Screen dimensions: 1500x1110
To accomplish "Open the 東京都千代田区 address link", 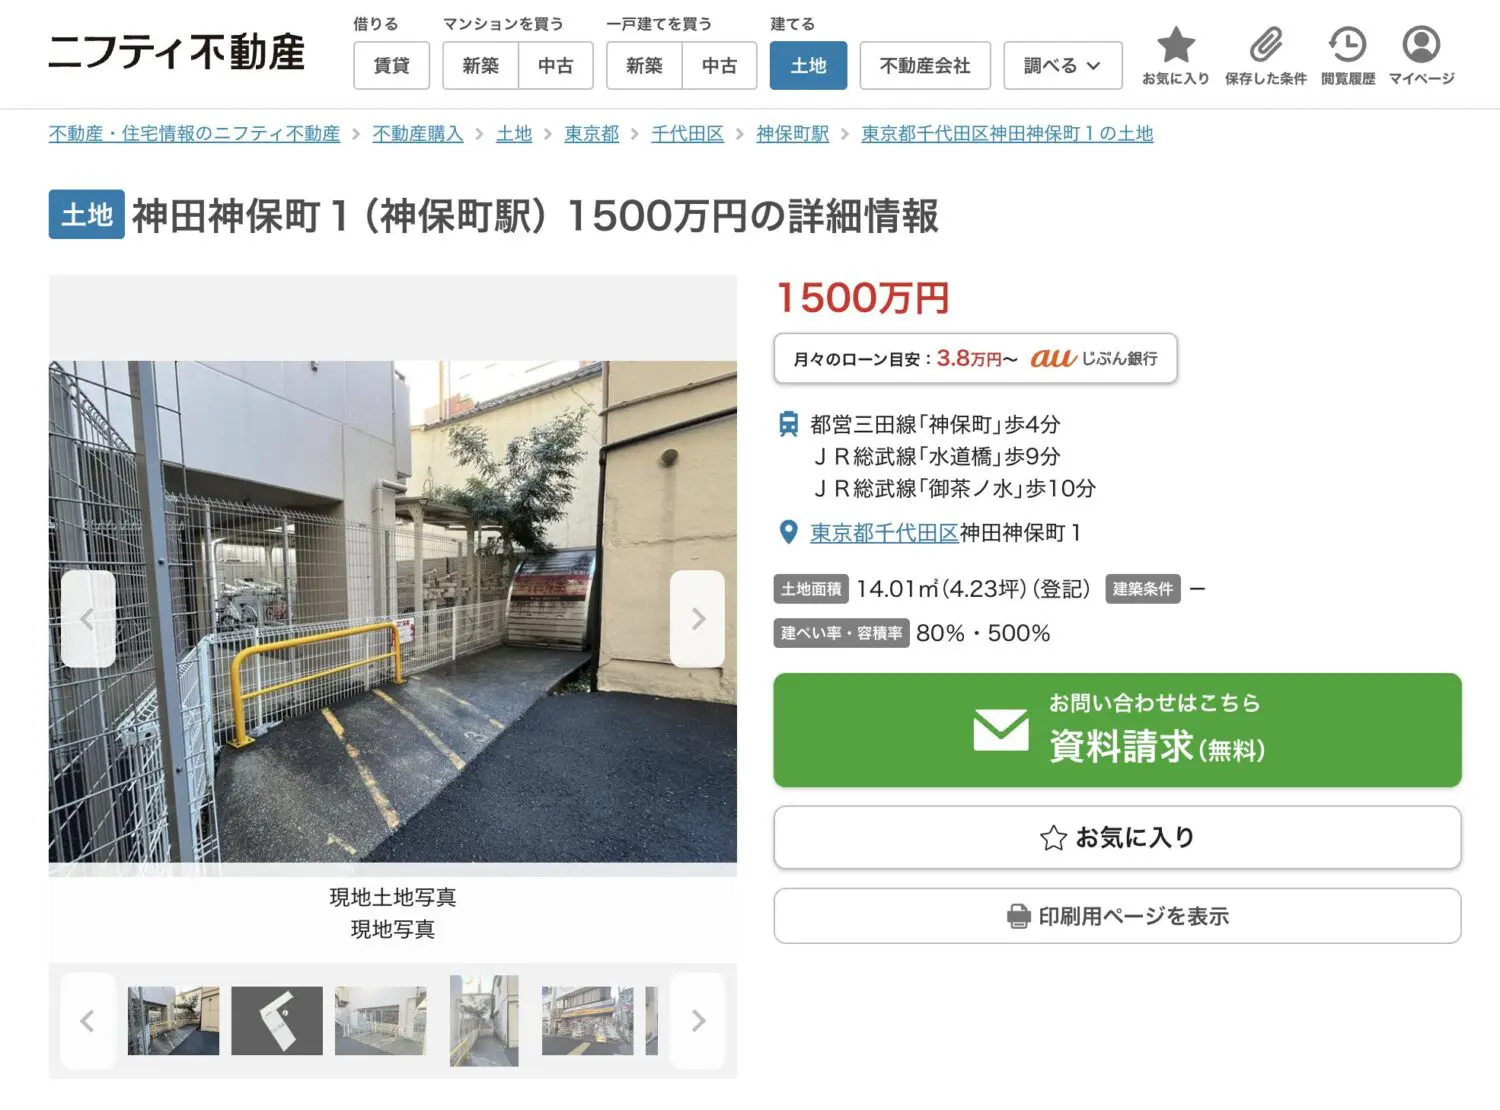I will 884,533.
